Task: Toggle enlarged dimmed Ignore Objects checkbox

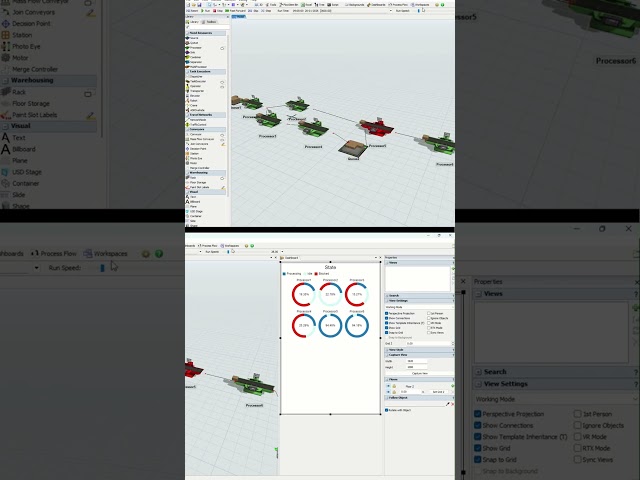Action: pyautogui.click(x=577, y=425)
